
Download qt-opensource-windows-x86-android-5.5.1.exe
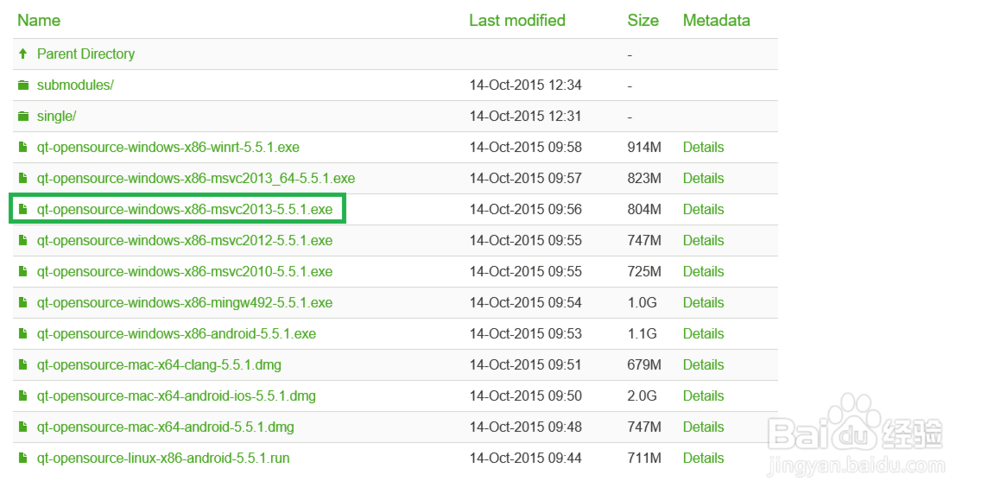pyautogui.click(x=177, y=334)
